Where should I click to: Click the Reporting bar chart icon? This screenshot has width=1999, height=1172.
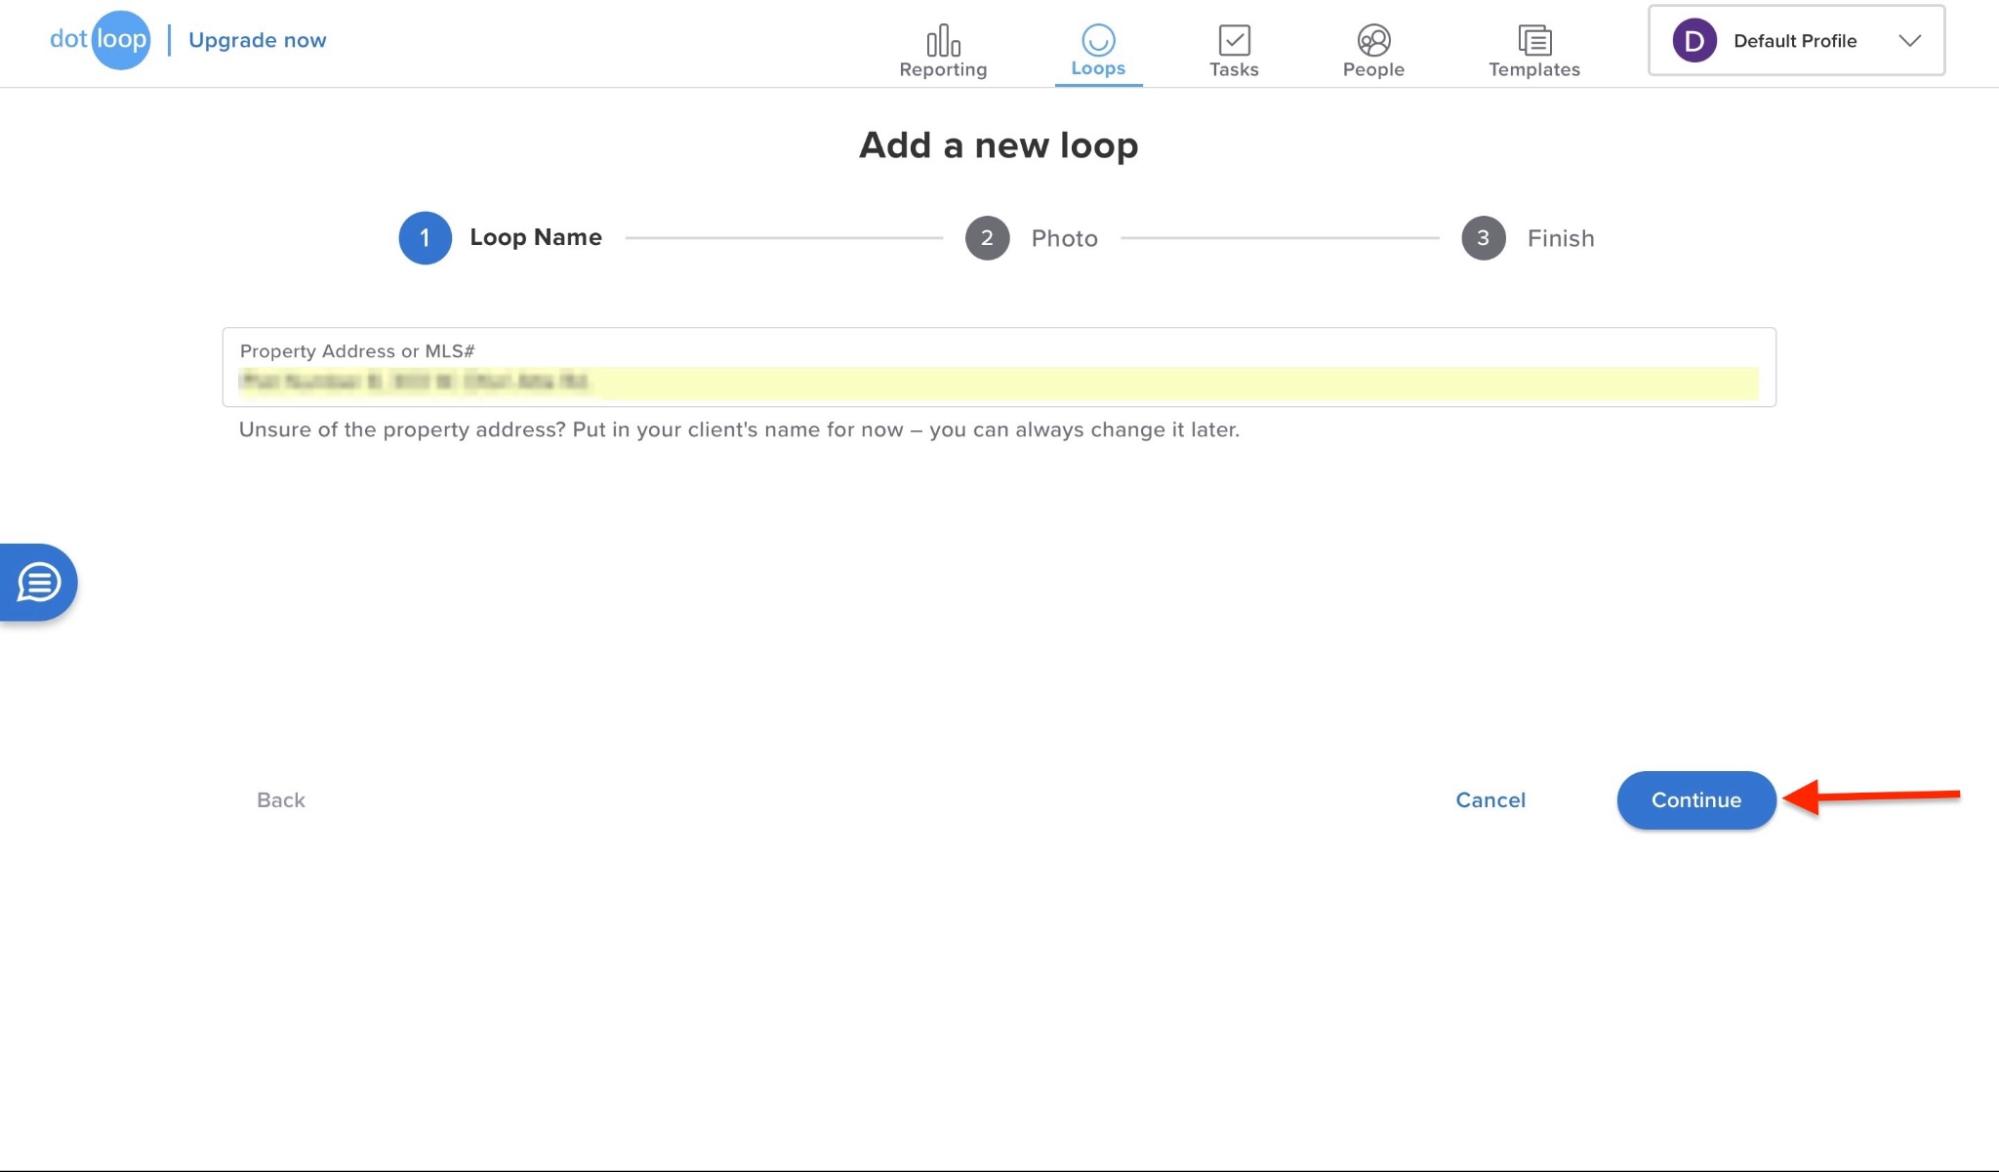pyautogui.click(x=943, y=41)
